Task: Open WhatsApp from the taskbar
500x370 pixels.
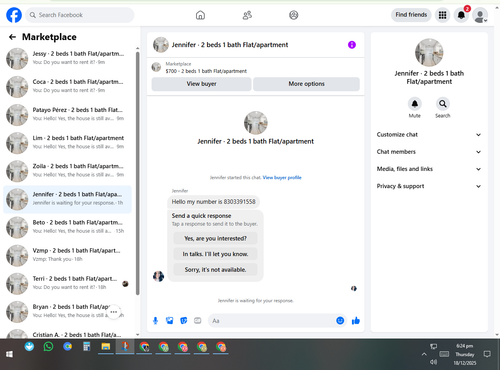Action: [48, 347]
